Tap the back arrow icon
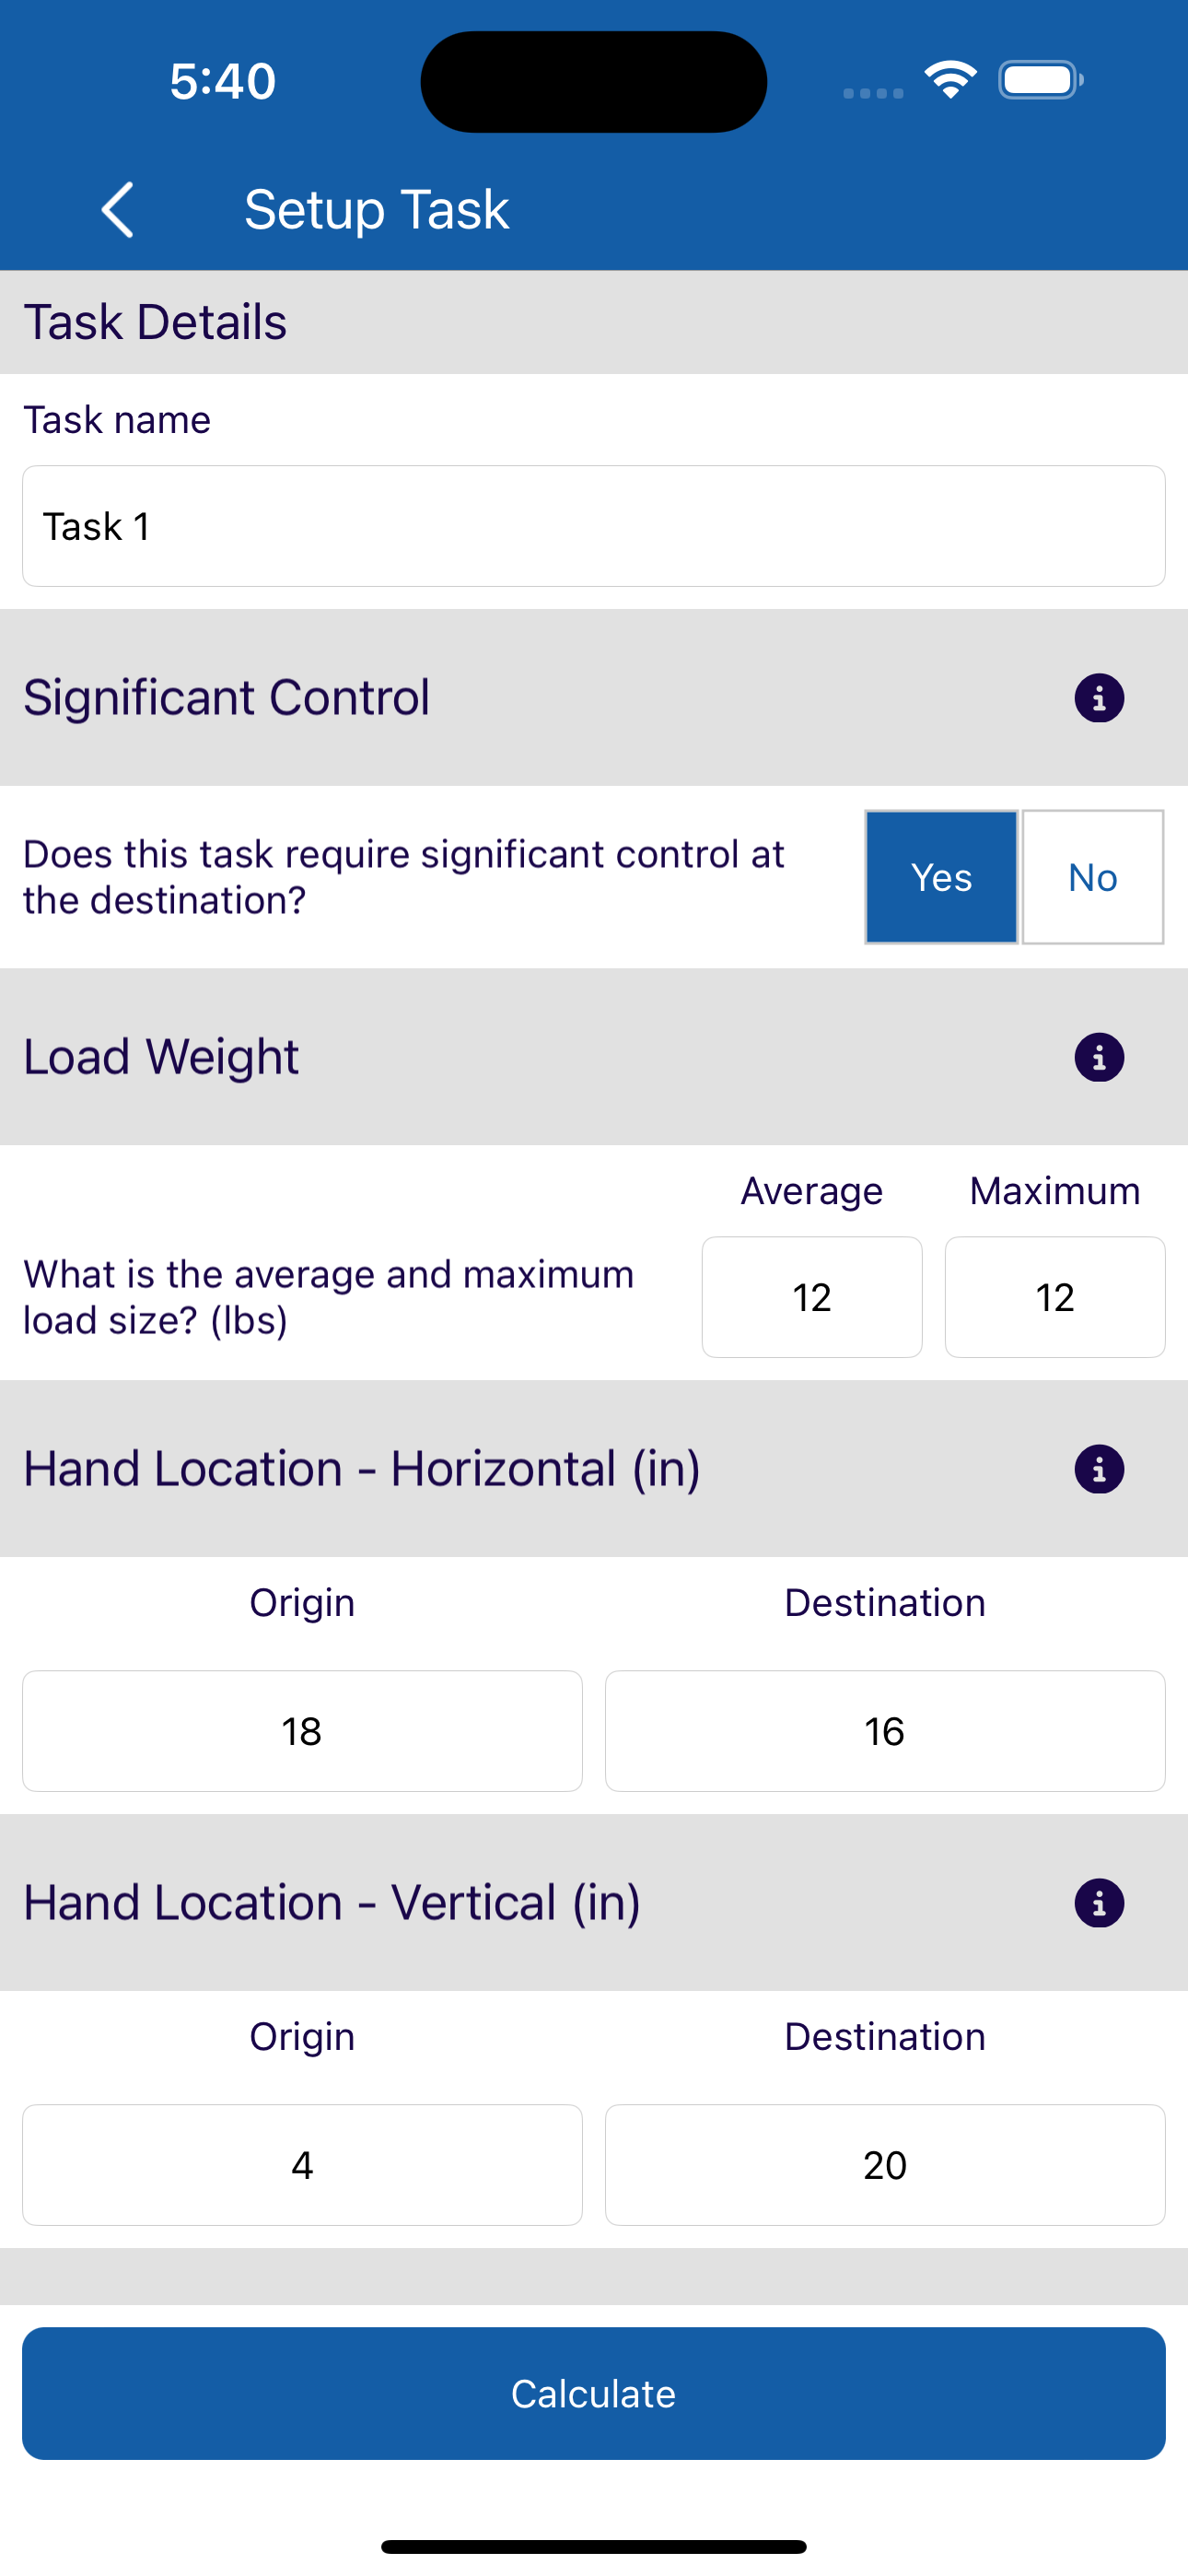 point(118,210)
